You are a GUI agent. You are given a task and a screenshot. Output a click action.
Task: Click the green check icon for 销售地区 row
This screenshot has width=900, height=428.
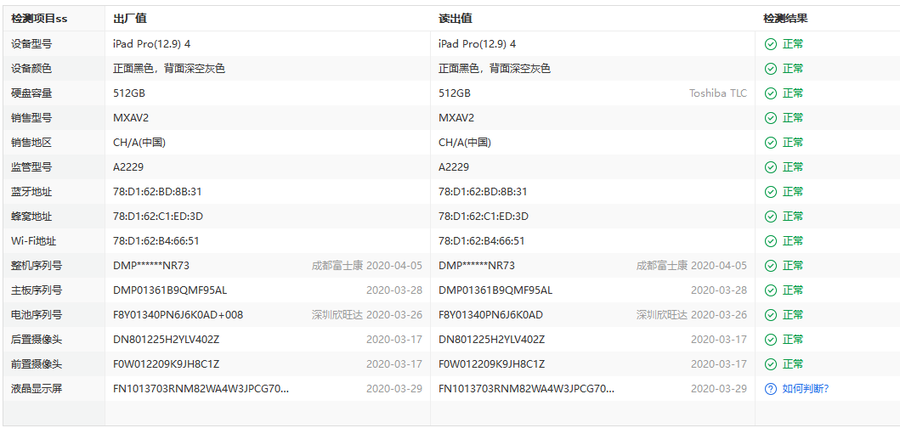[x=770, y=142]
